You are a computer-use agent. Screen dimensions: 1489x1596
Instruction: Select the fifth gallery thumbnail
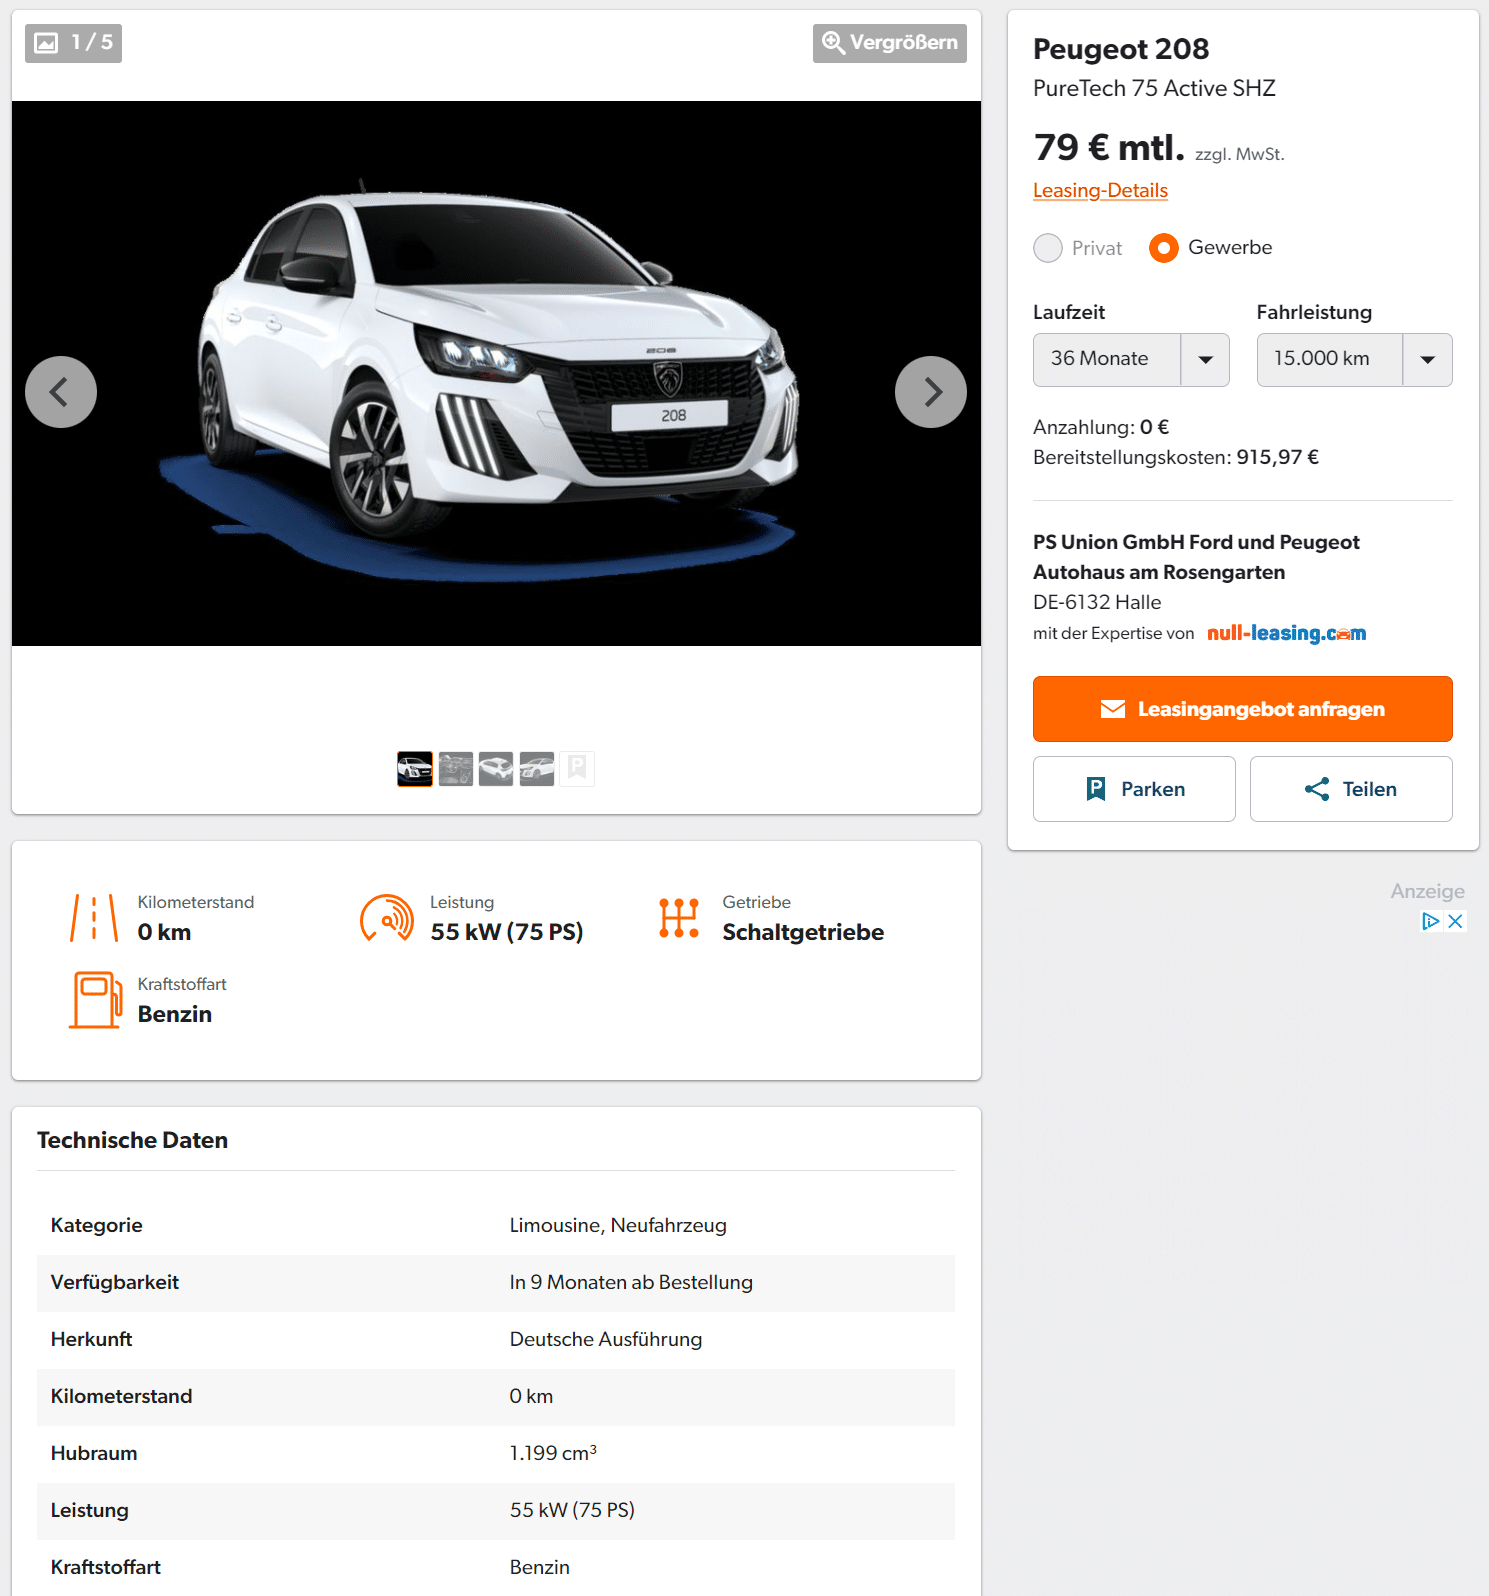click(577, 769)
